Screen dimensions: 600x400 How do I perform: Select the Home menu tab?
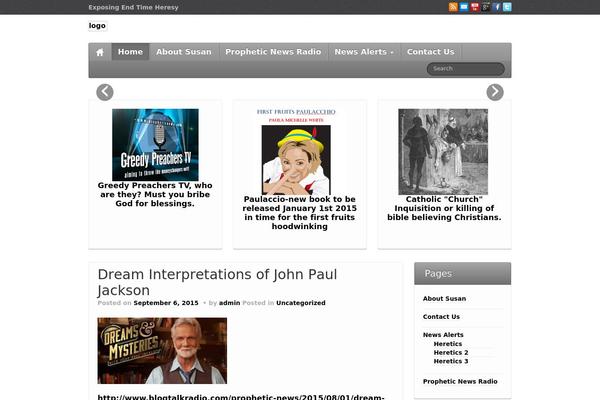tap(130, 52)
